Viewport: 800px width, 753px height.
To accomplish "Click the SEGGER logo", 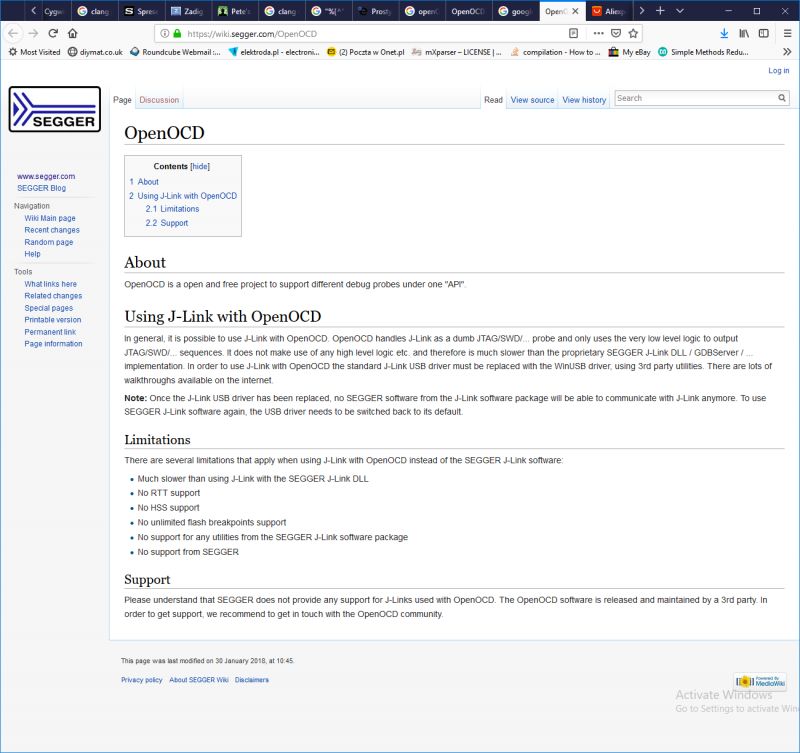I will (55, 109).
